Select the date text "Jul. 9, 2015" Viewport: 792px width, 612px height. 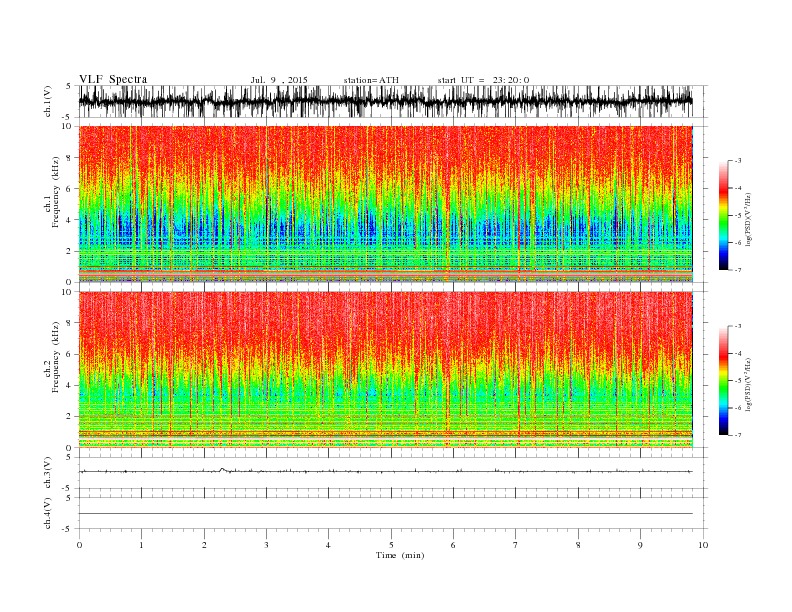pos(279,80)
